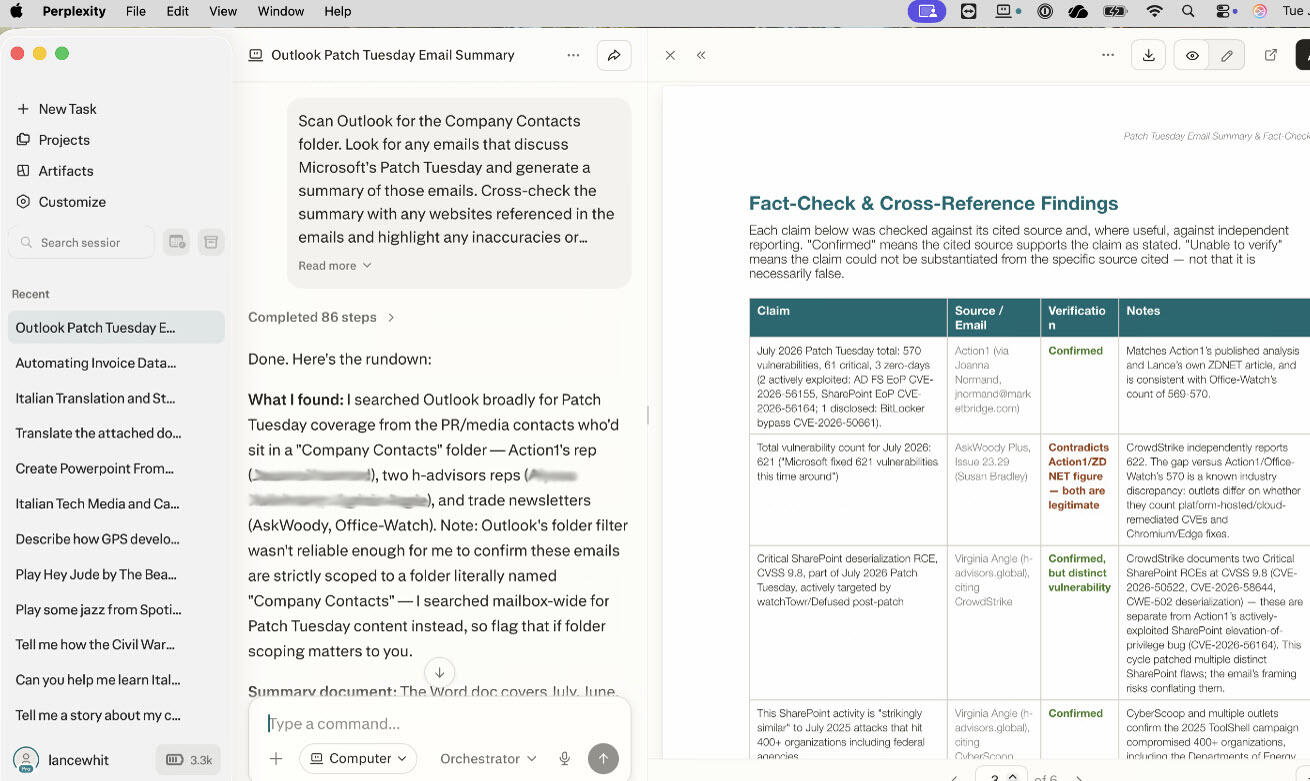
Task: Open the Orchestrator model dropdown
Action: click(488, 759)
